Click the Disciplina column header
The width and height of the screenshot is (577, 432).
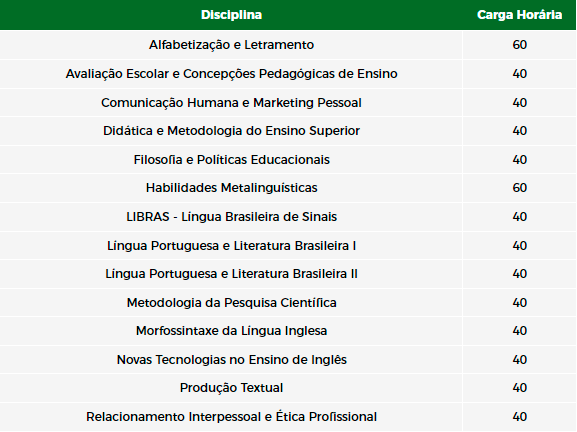231,15
